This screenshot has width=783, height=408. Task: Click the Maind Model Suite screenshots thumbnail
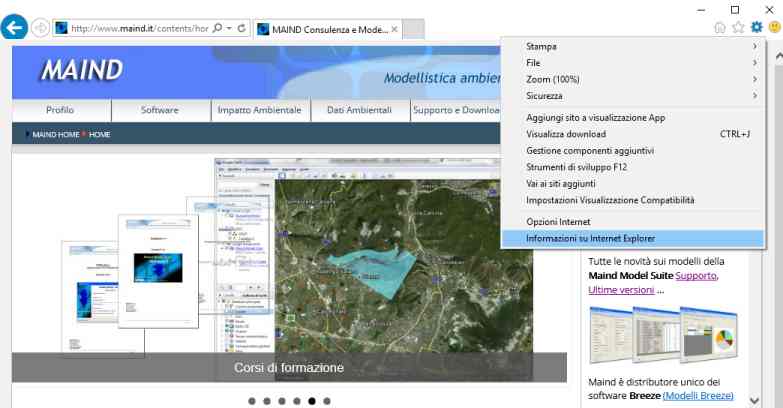tap(663, 335)
